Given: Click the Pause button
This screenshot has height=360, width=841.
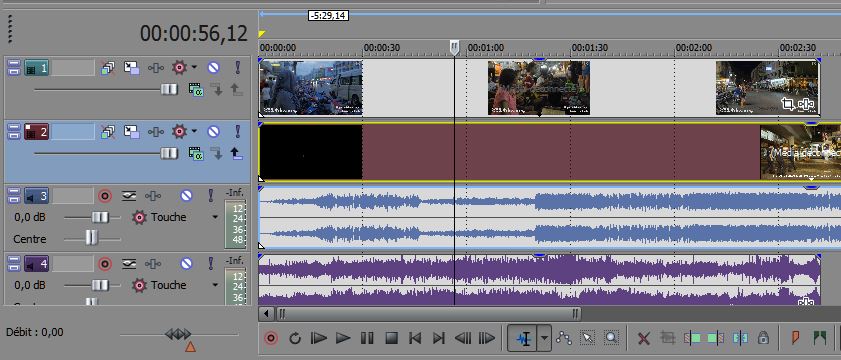Looking at the screenshot, I should click(x=367, y=338).
